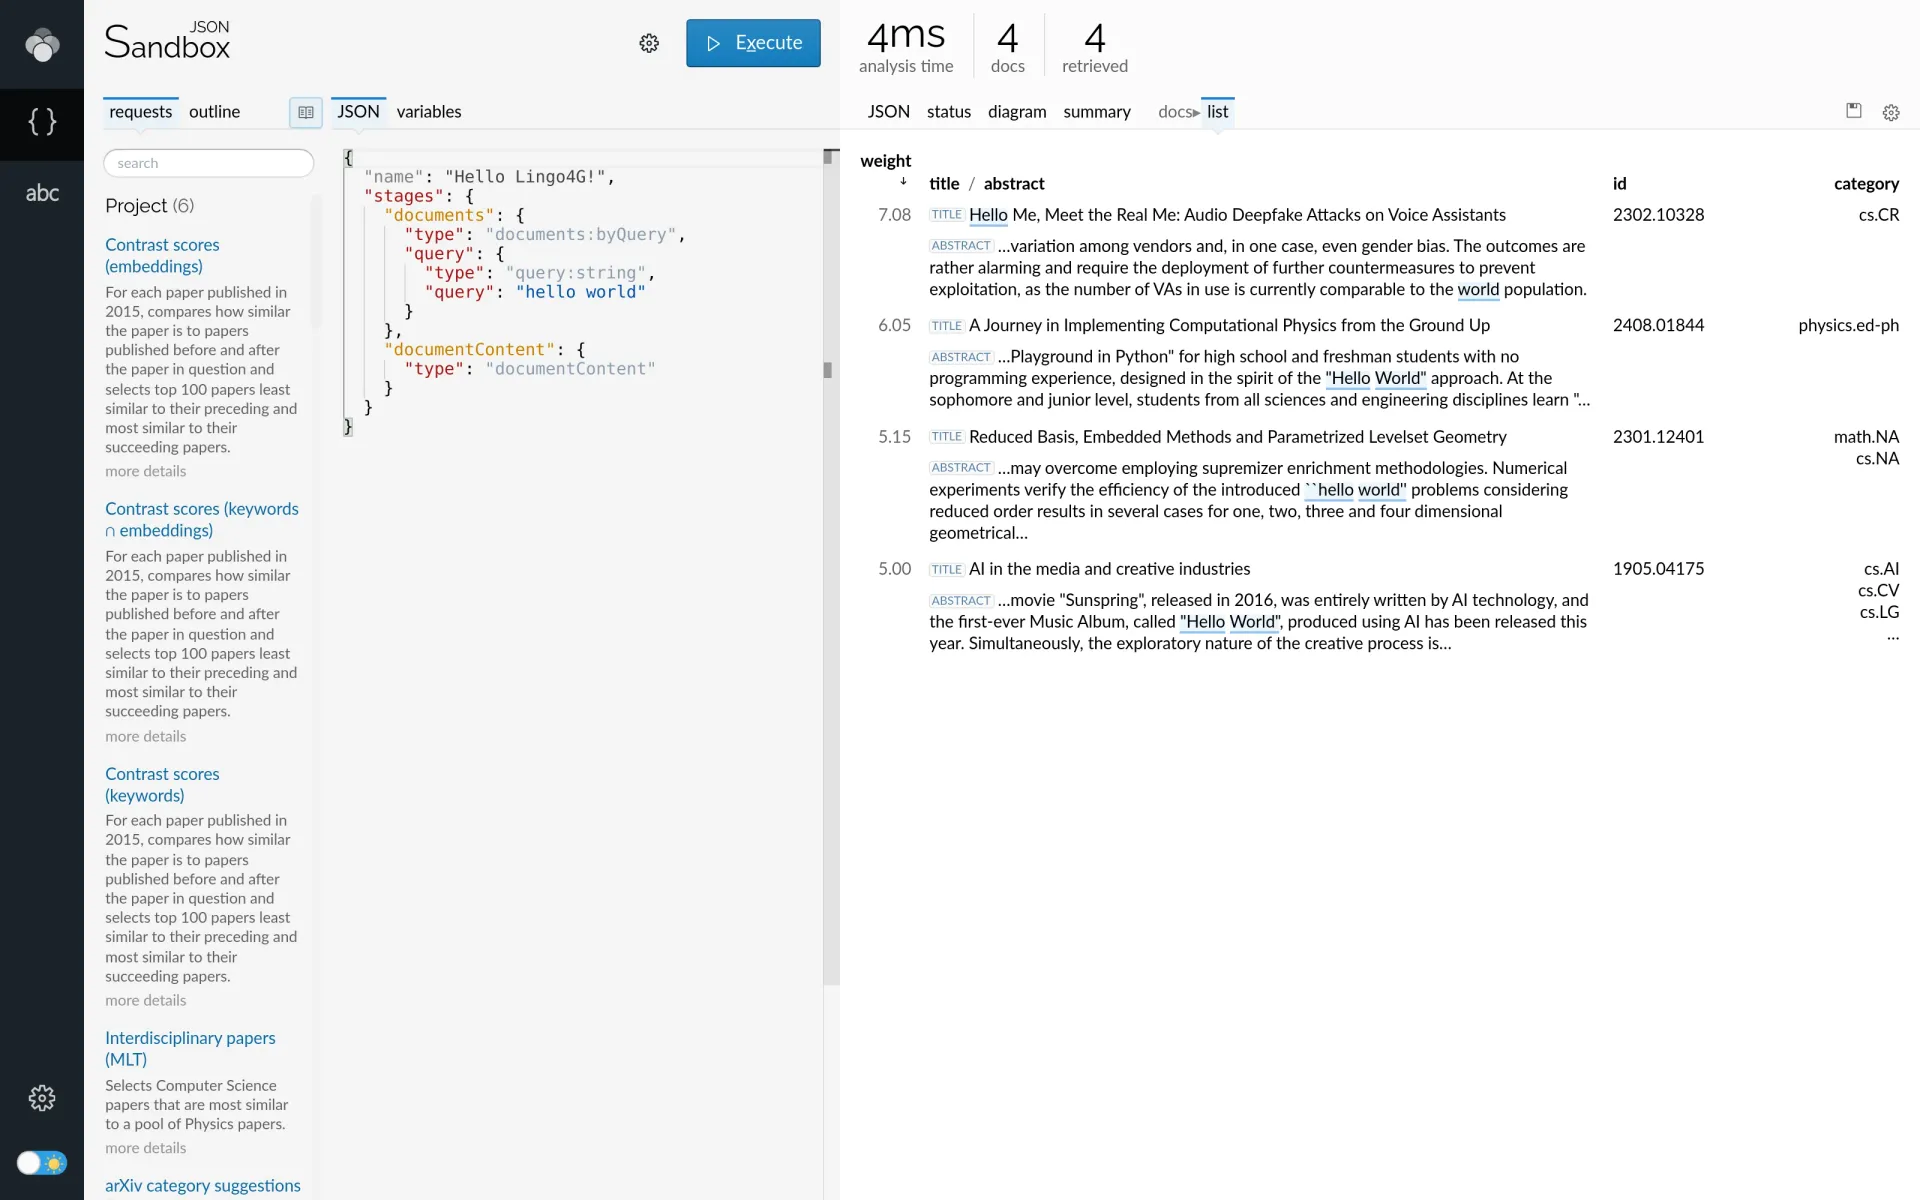Select the JSON editor tab
This screenshot has width=1920, height=1200.
[358, 112]
